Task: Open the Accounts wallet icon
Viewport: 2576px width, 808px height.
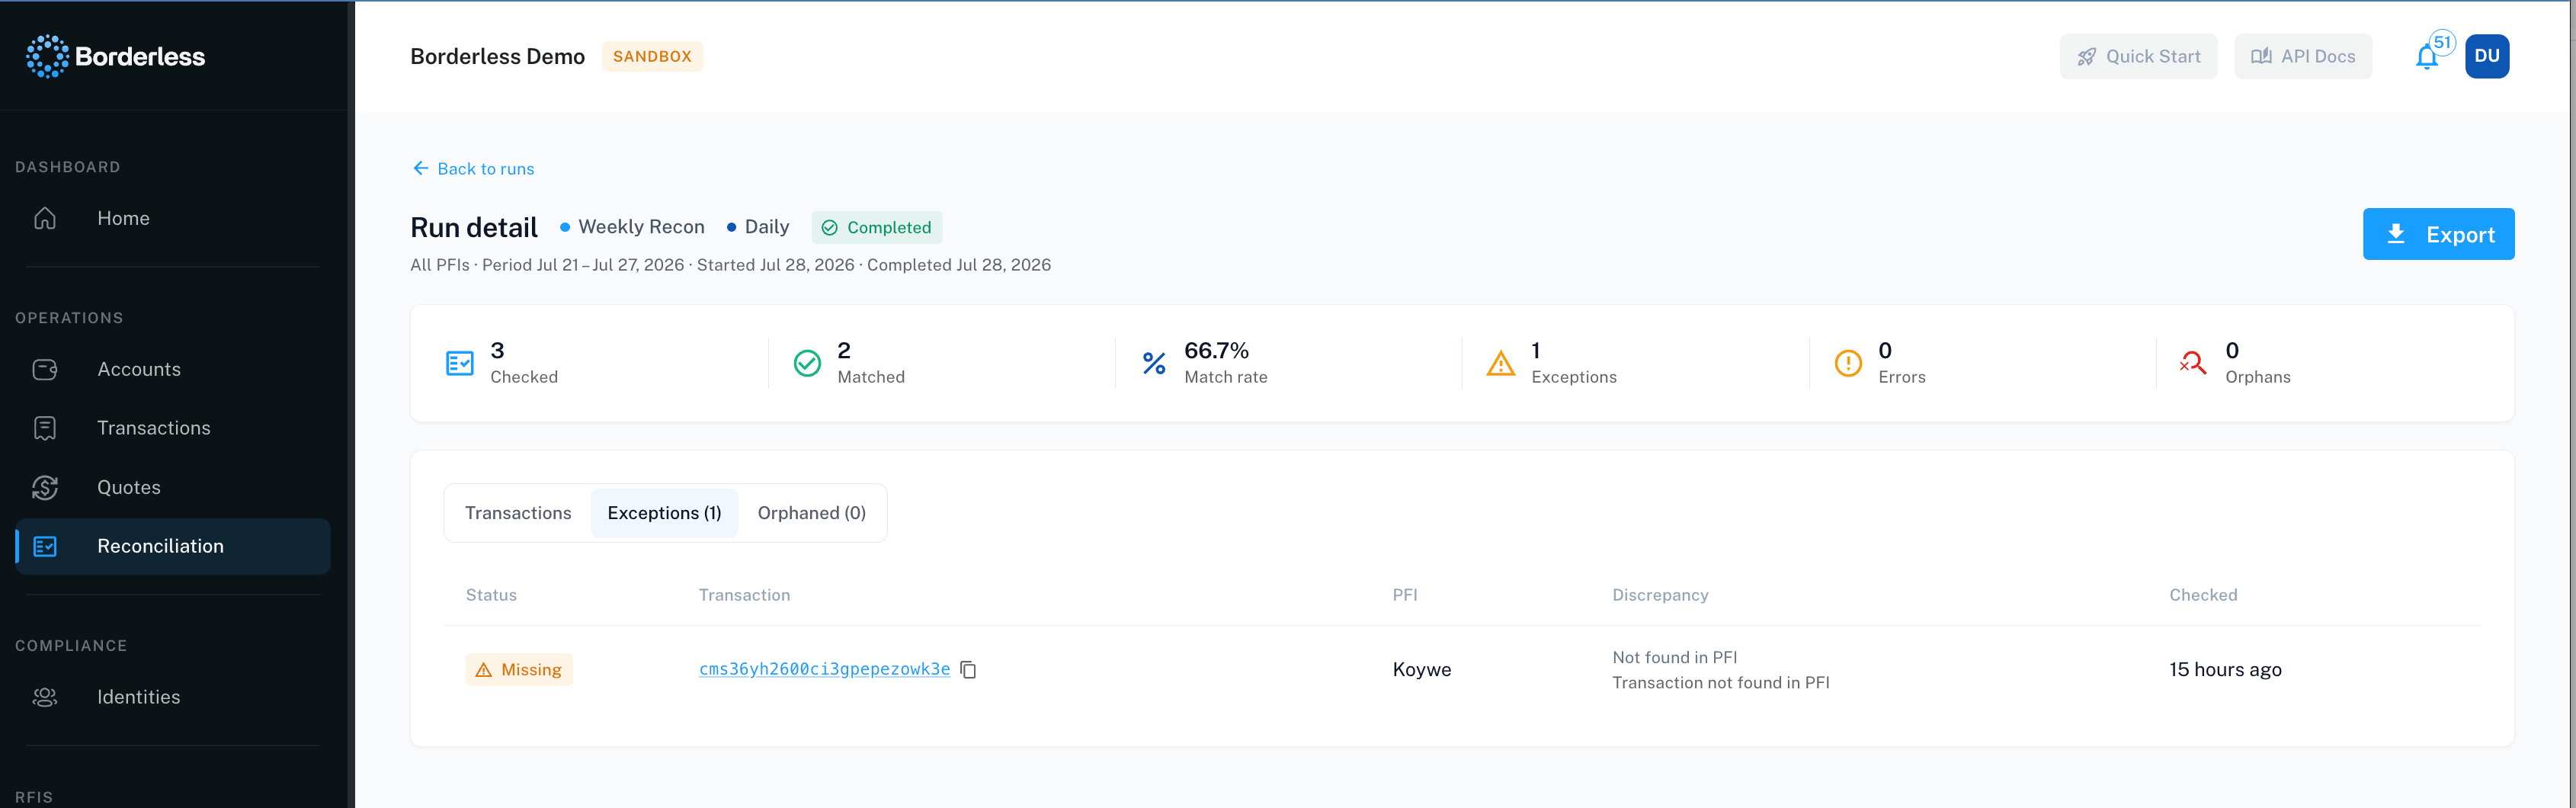Action: (45, 369)
